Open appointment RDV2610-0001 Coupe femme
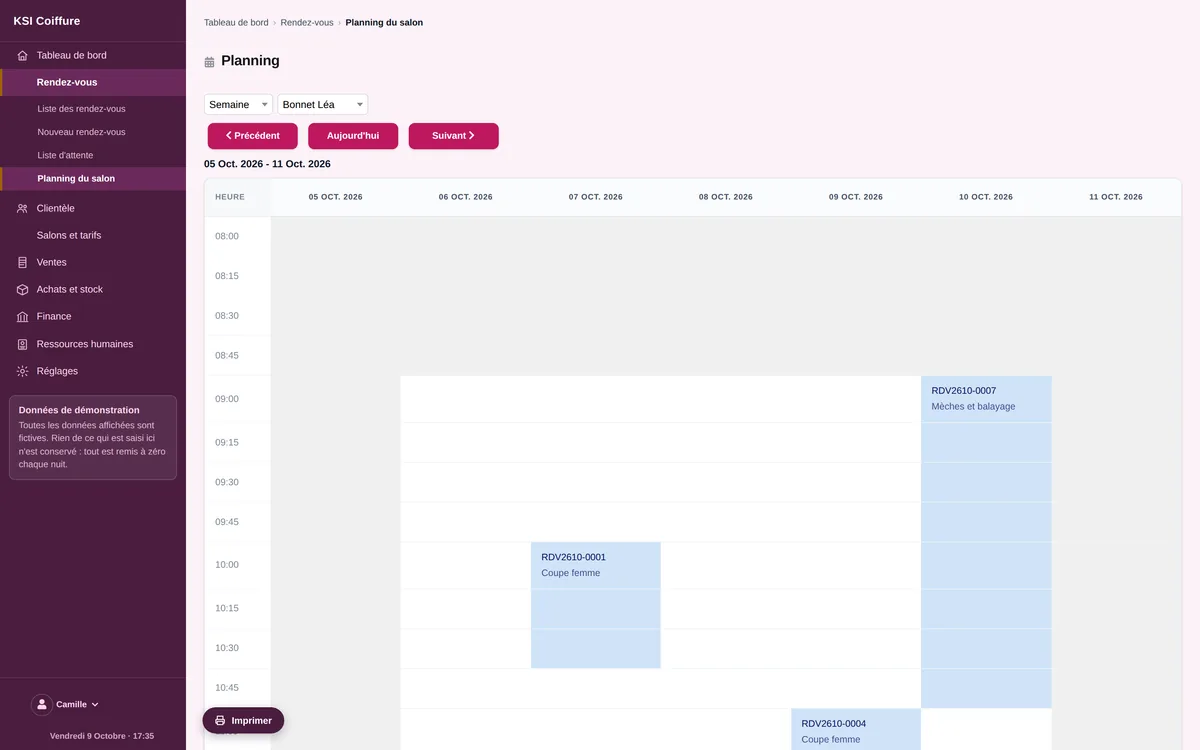 click(x=596, y=605)
